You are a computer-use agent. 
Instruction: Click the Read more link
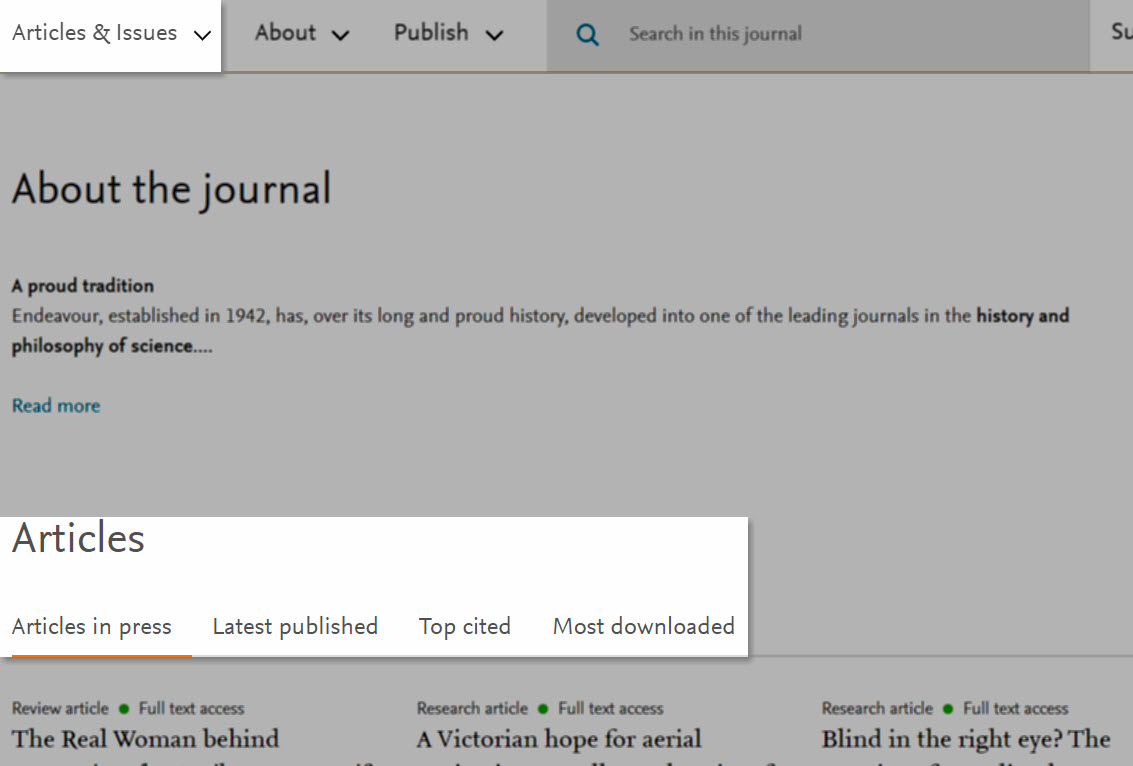[55, 405]
